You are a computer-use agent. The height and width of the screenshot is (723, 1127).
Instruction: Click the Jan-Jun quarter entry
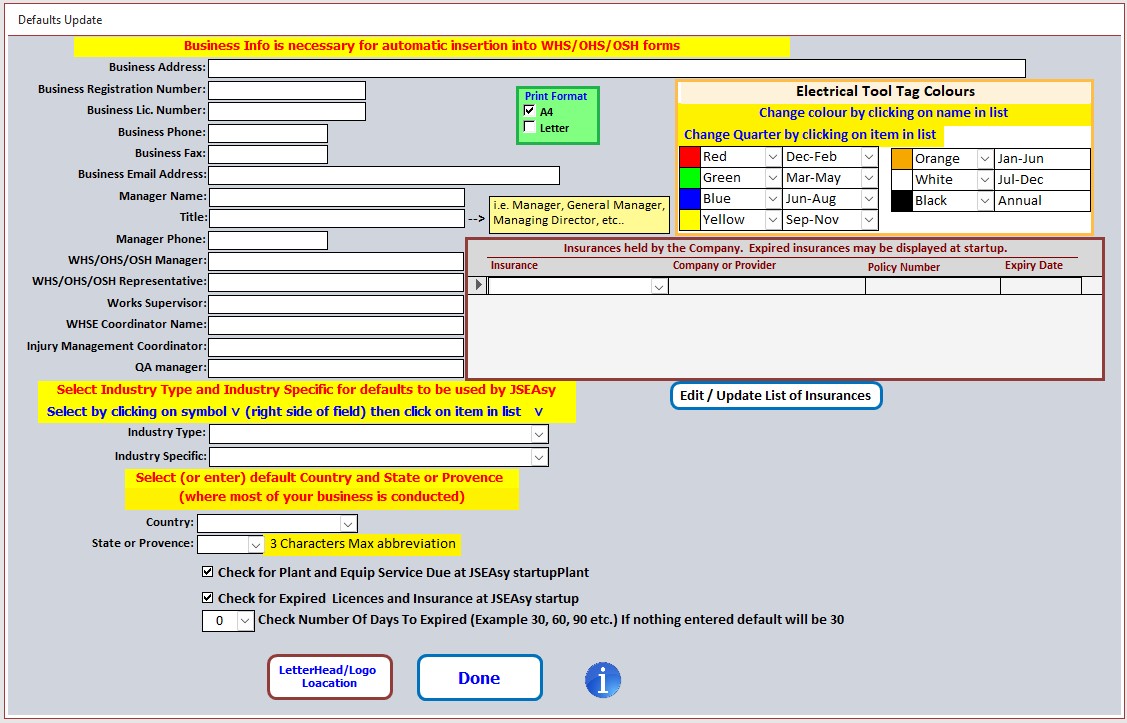(1042, 159)
